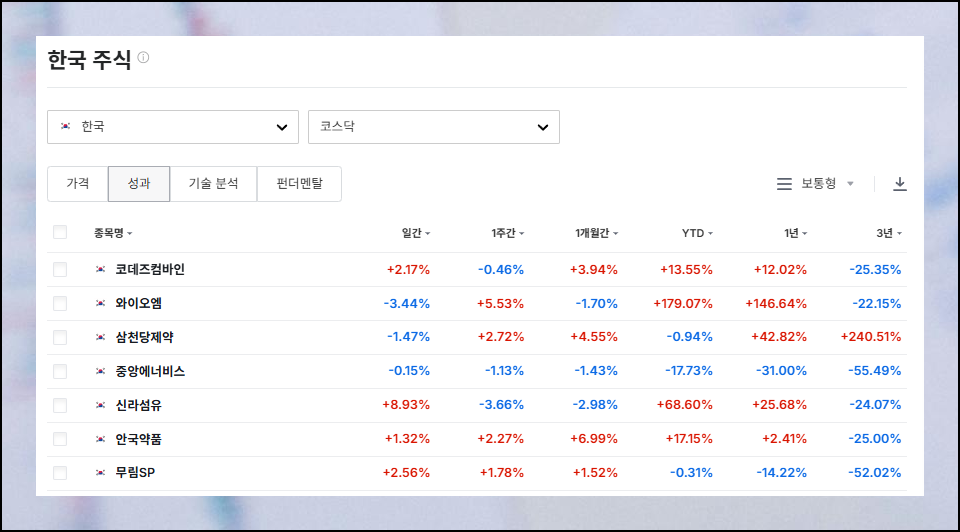The image size is (960, 532).
Task: Check the box for 중앙에너비스
Action: (60, 371)
